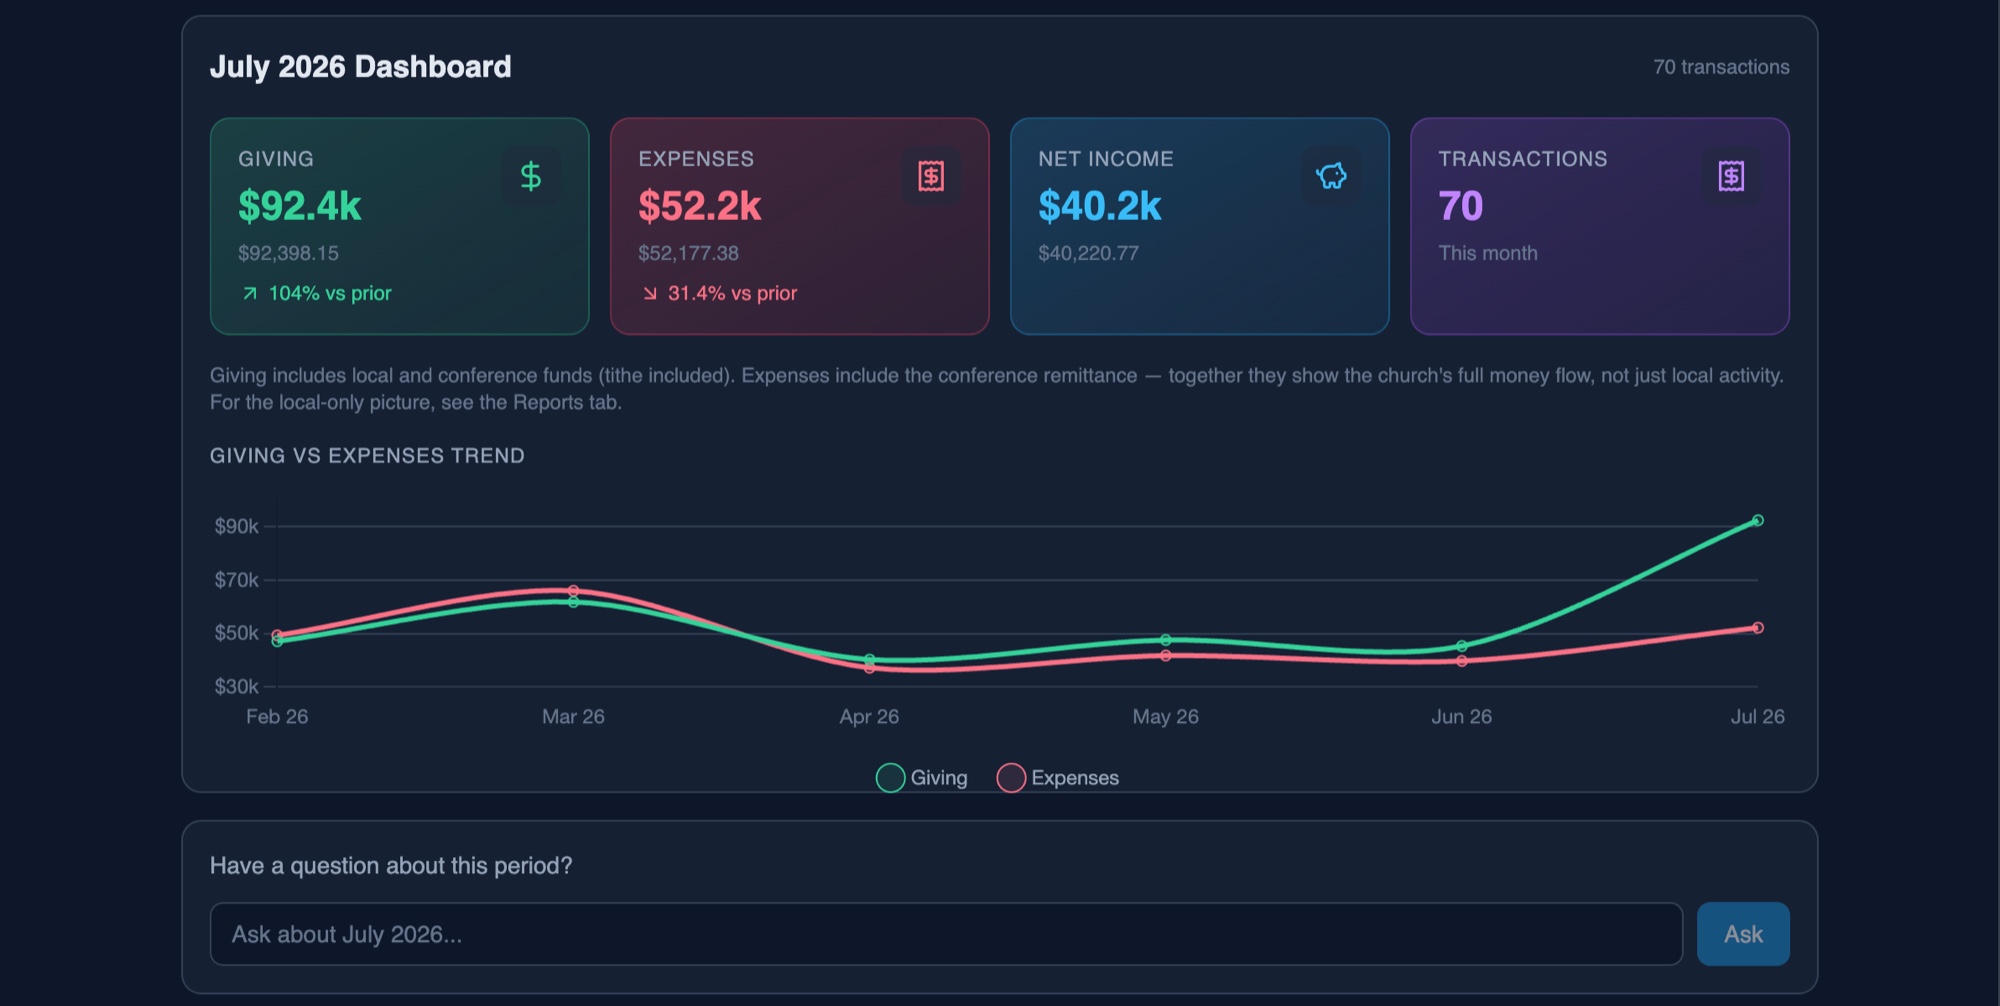
Task: Click the receipt icon in Transactions card
Action: [1731, 176]
